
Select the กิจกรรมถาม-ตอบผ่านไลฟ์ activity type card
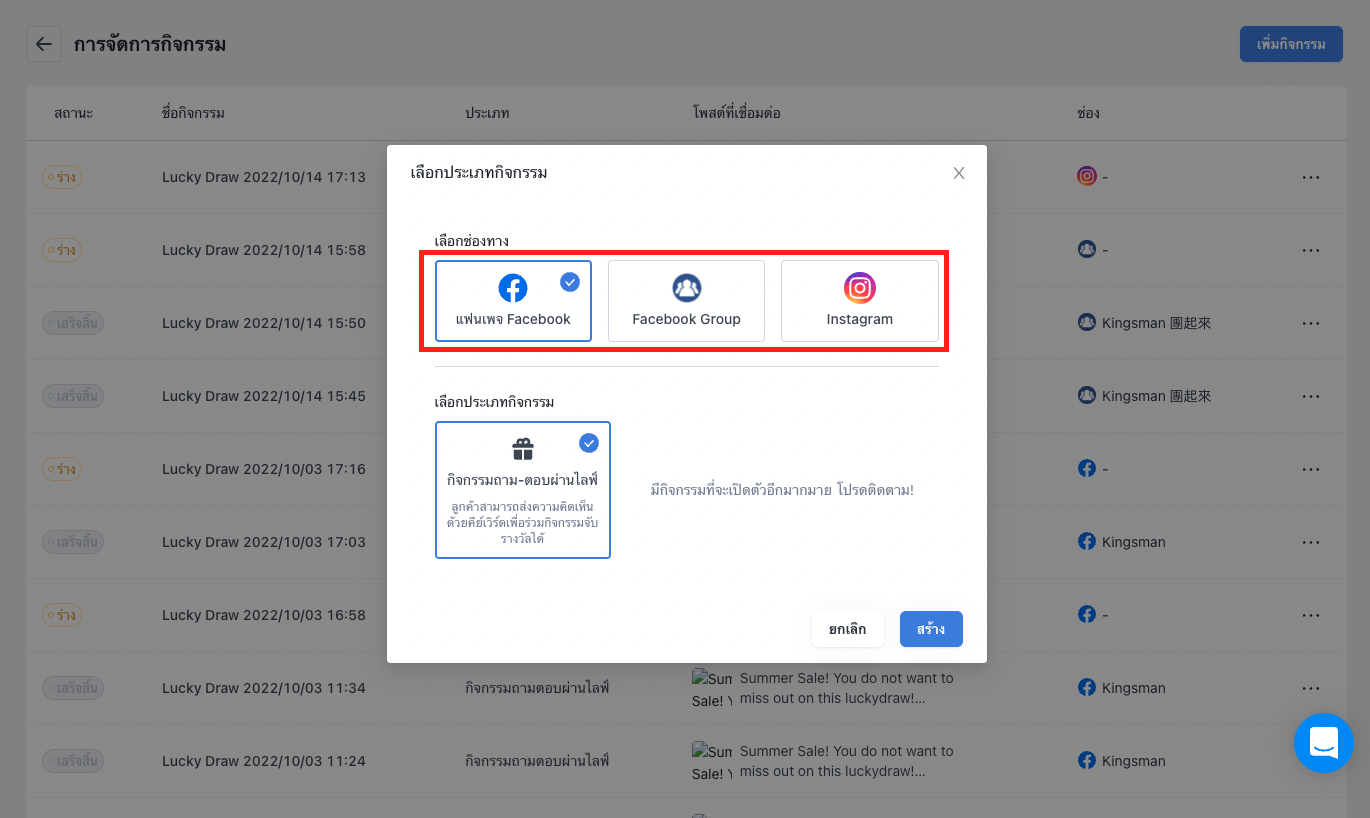point(523,490)
